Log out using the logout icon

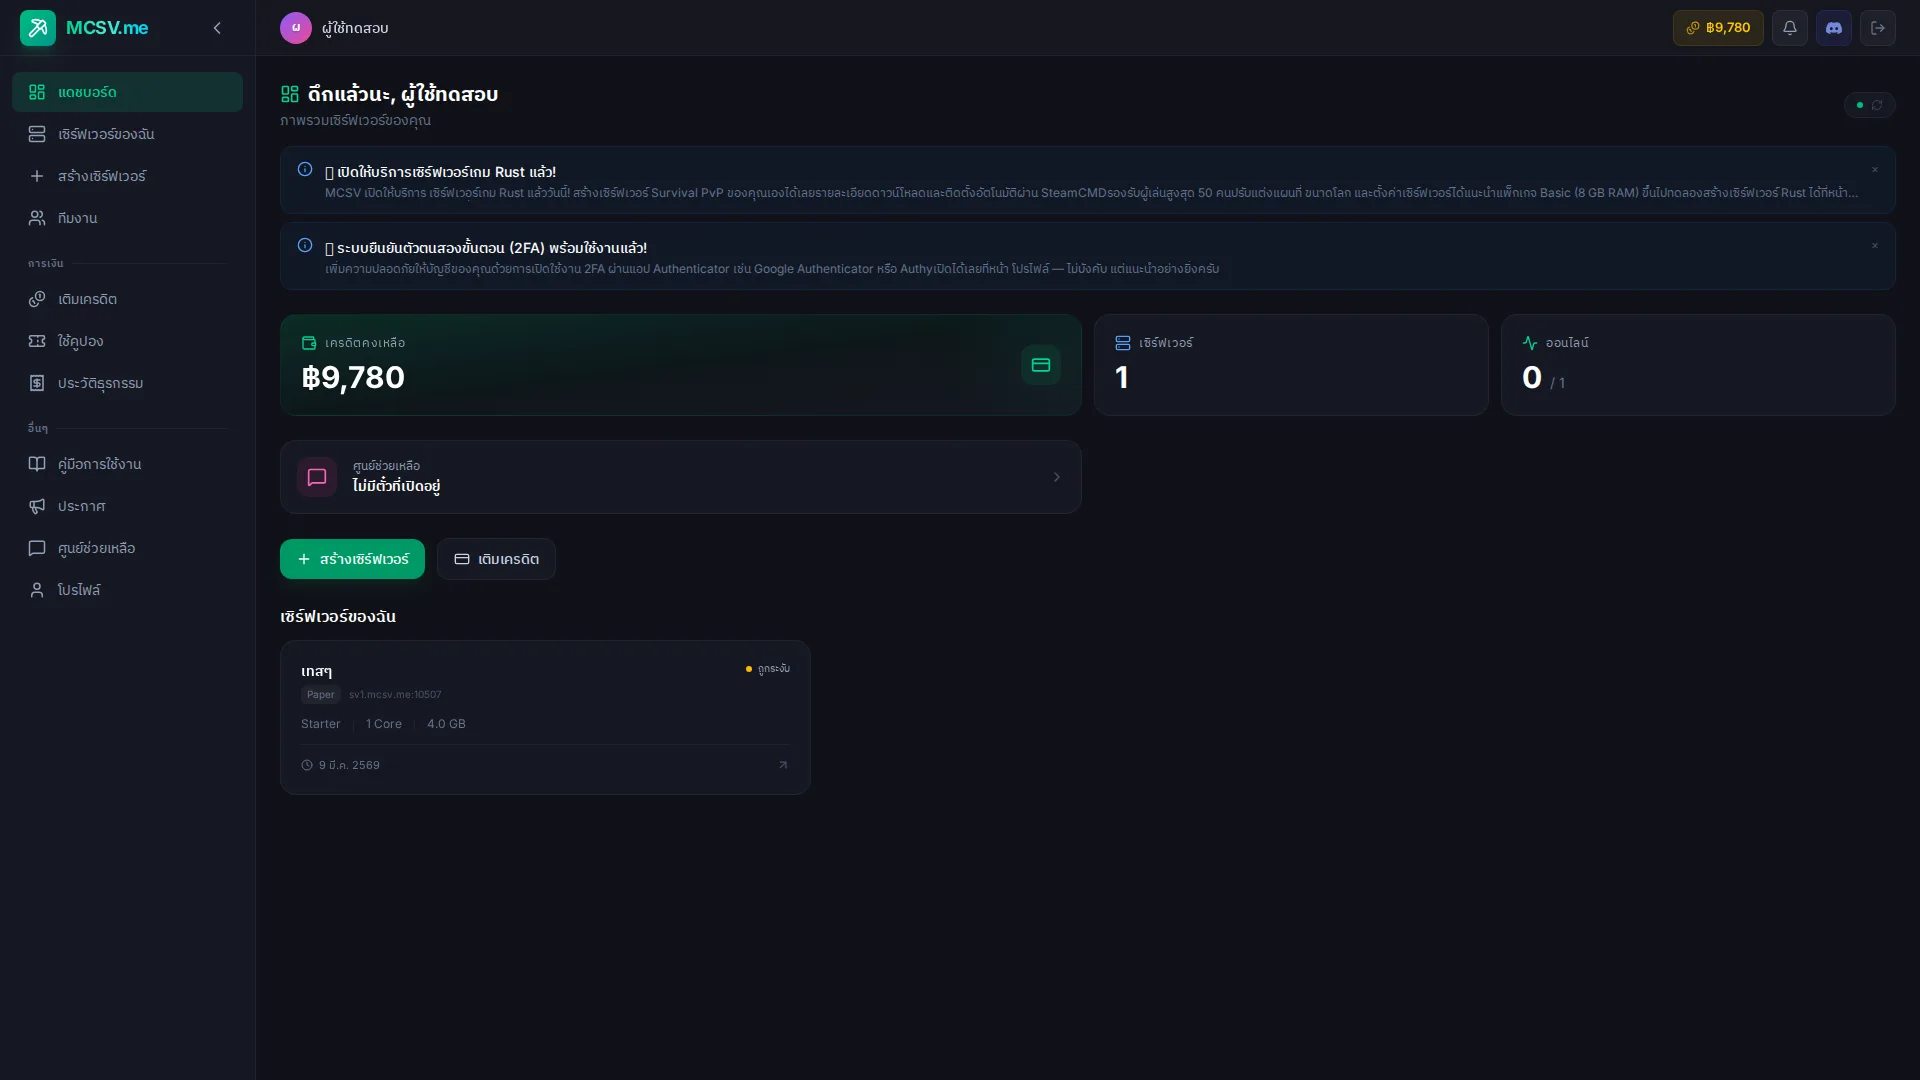click(x=1879, y=28)
